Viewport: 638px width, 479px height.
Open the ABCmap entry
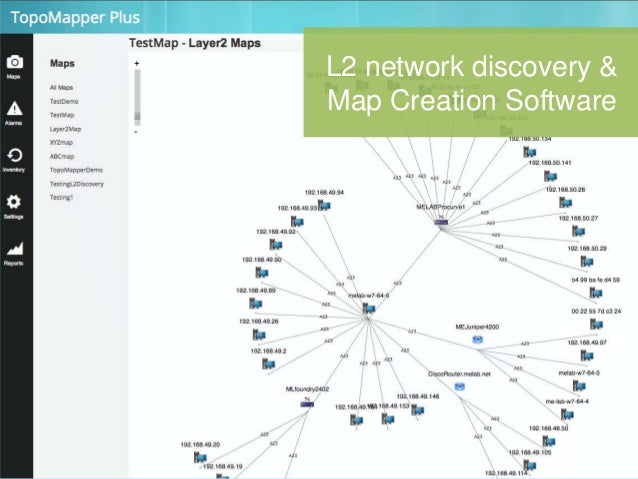pos(62,156)
